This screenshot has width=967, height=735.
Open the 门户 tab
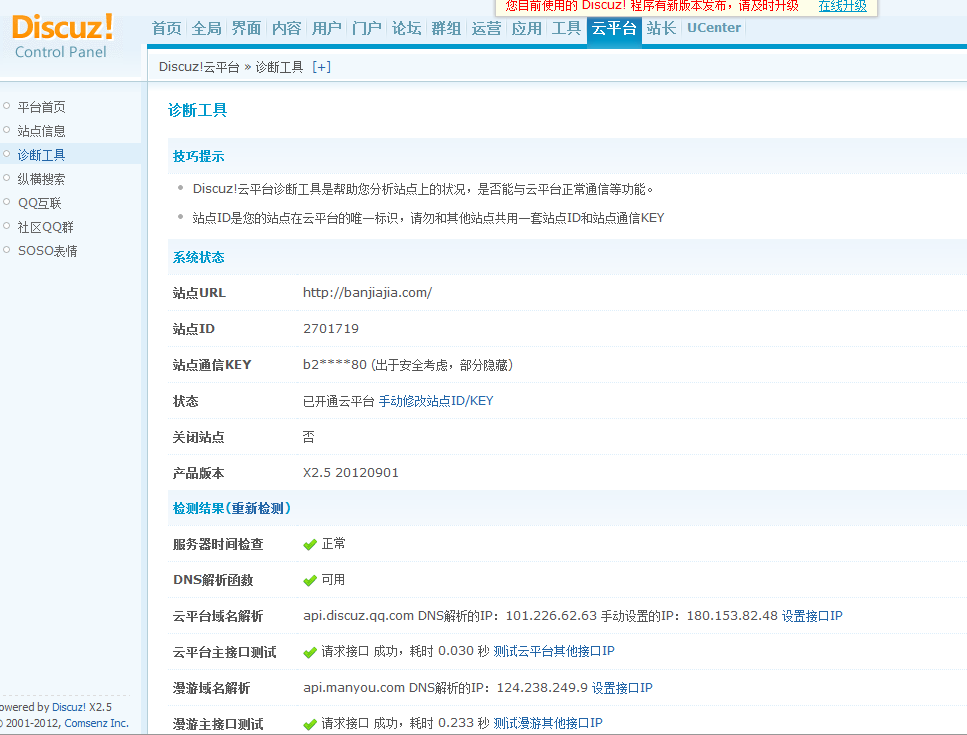point(367,28)
